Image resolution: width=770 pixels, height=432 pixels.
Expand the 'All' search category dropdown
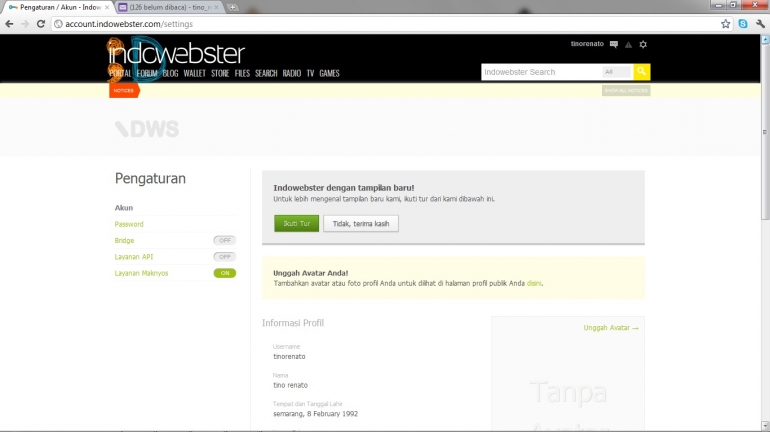click(615, 72)
